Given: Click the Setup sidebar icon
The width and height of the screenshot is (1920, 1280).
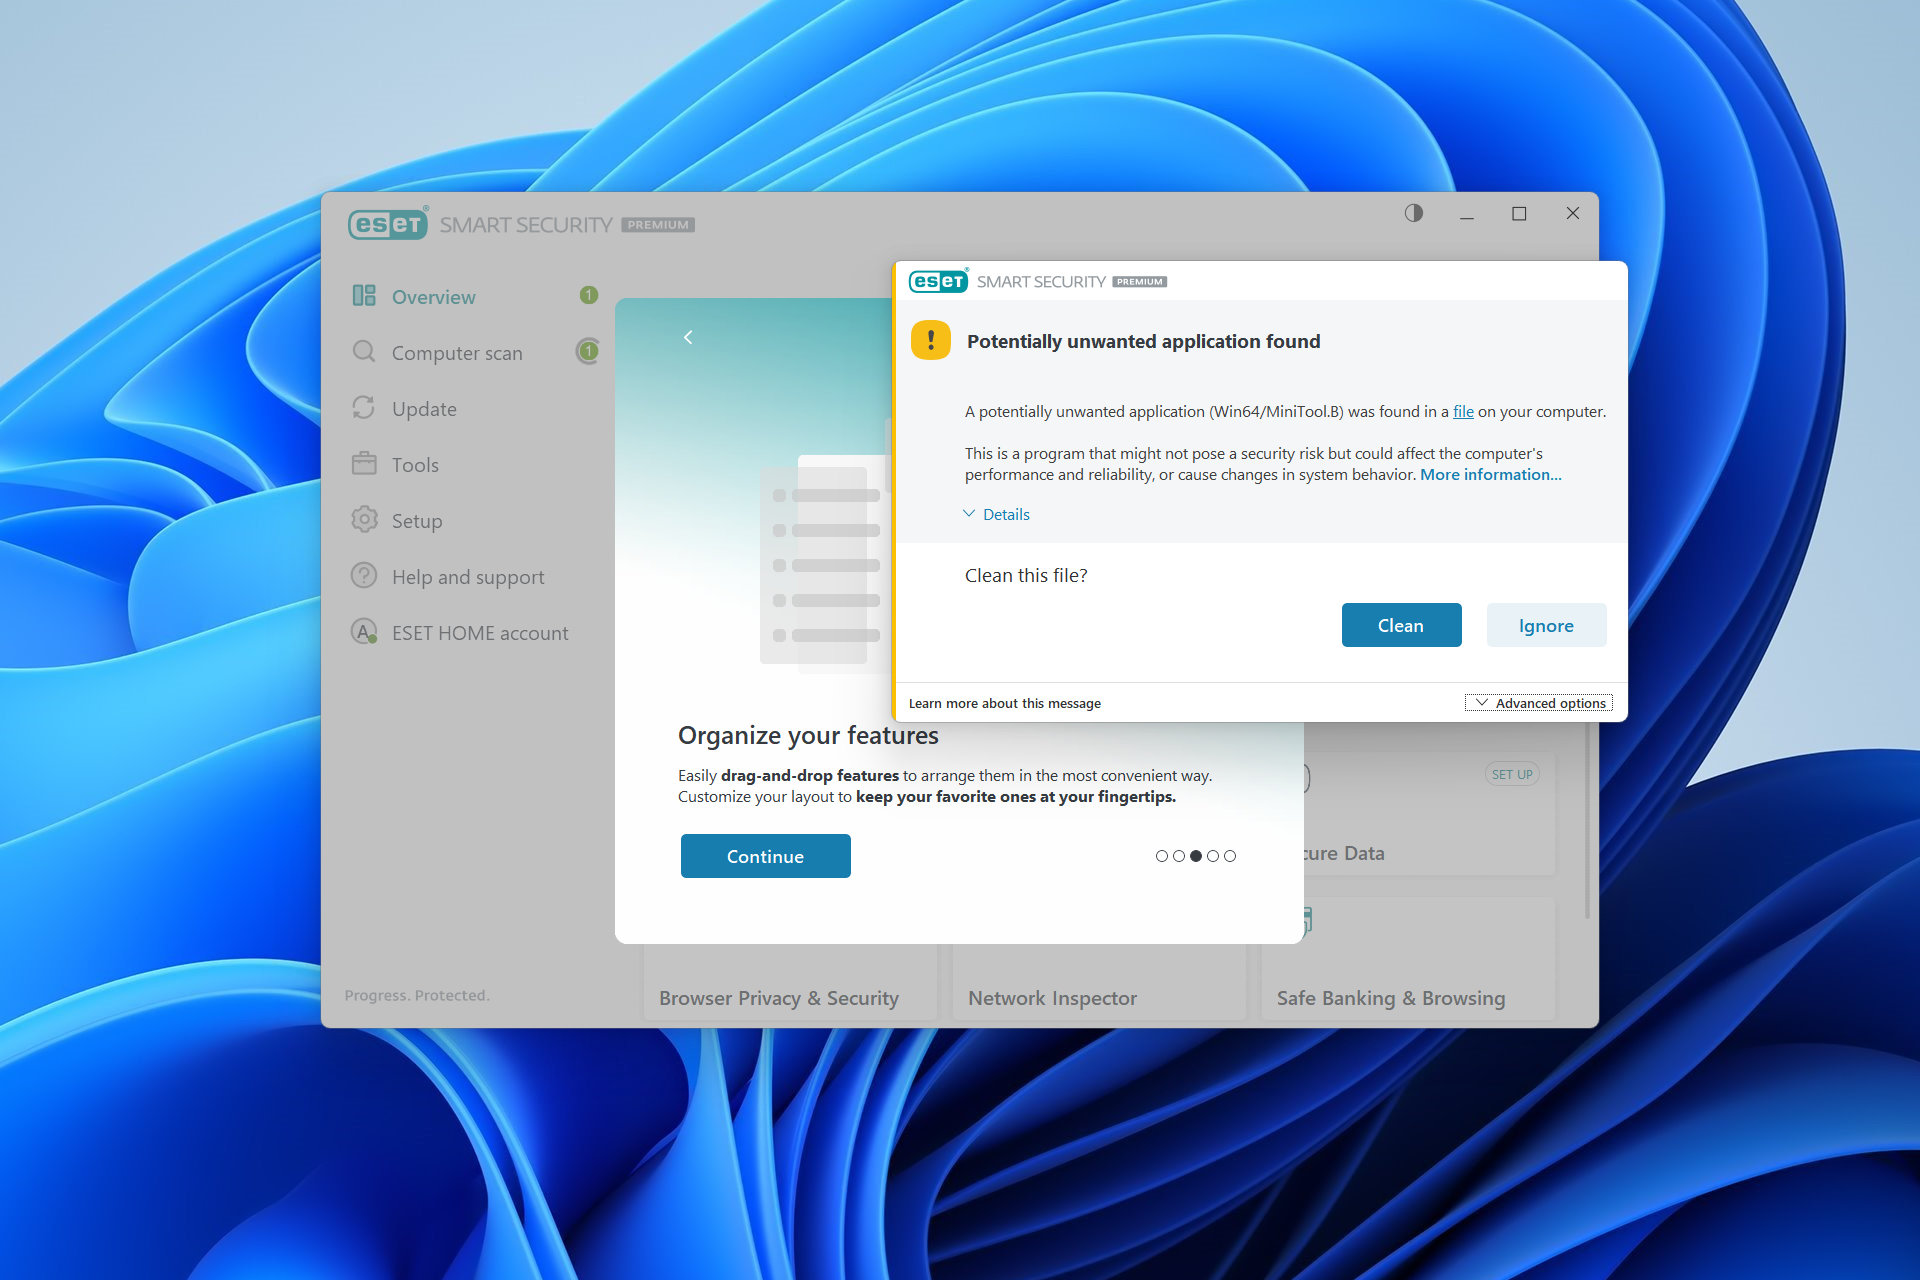Looking at the screenshot, I should [x=367, y=520].
